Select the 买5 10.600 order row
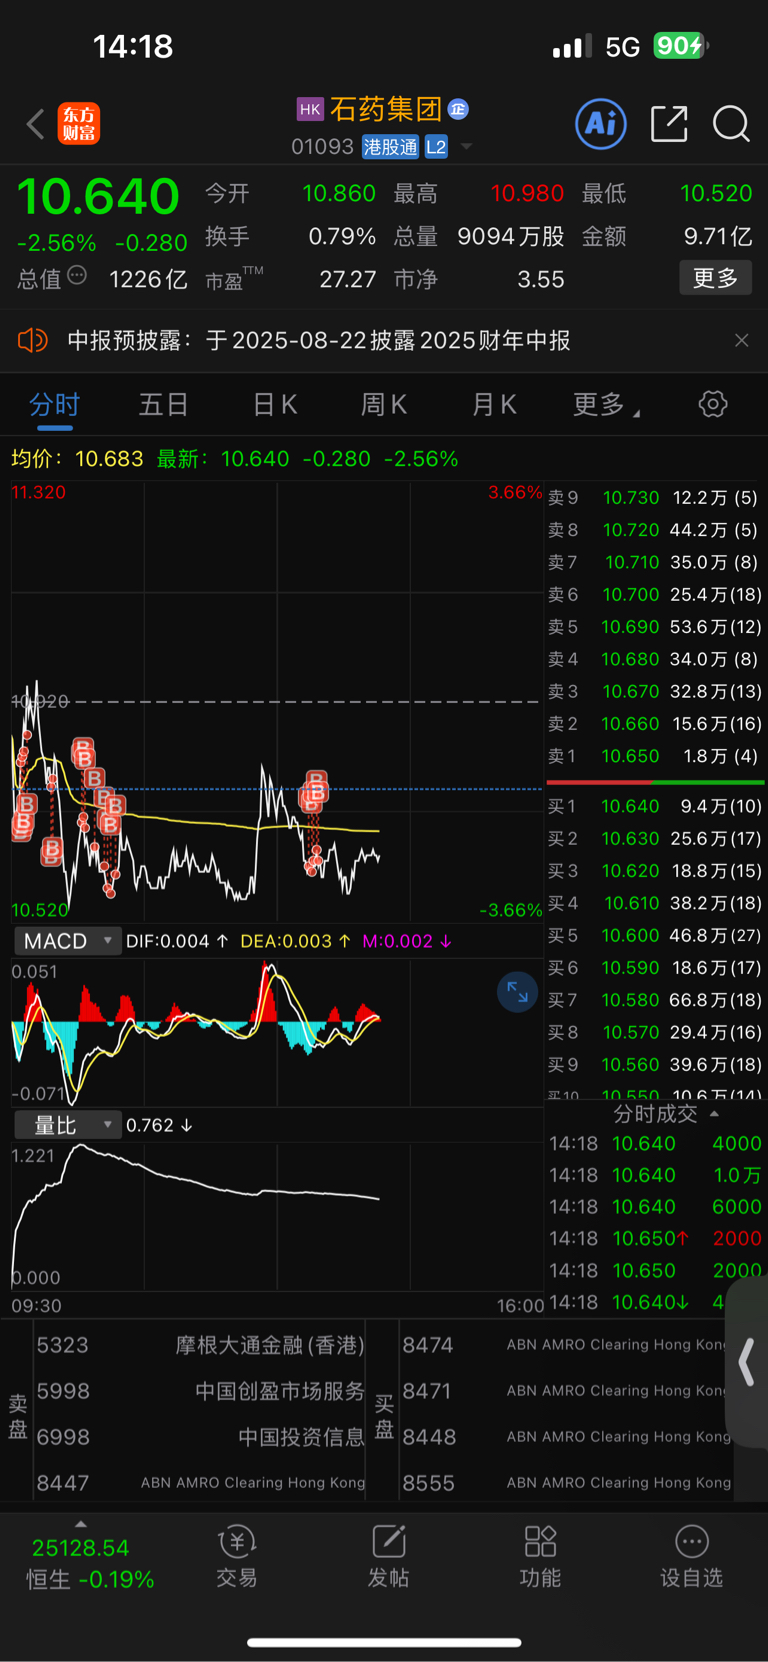The width and height of the screenshot is (768, 1662). tap(655, 935)
